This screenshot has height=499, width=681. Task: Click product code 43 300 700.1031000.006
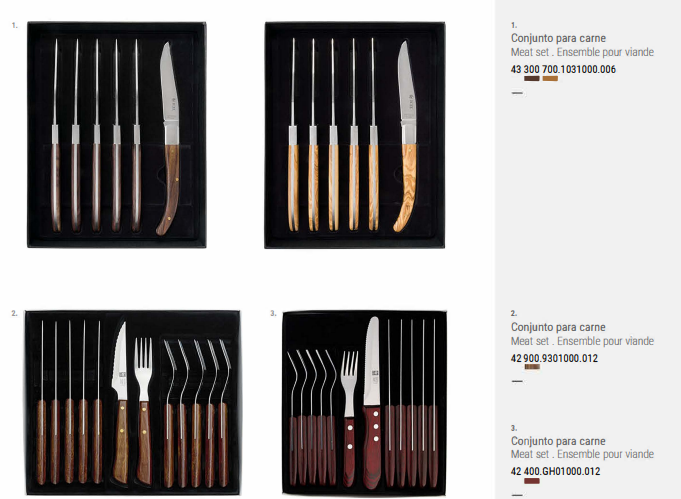(563, 69)
